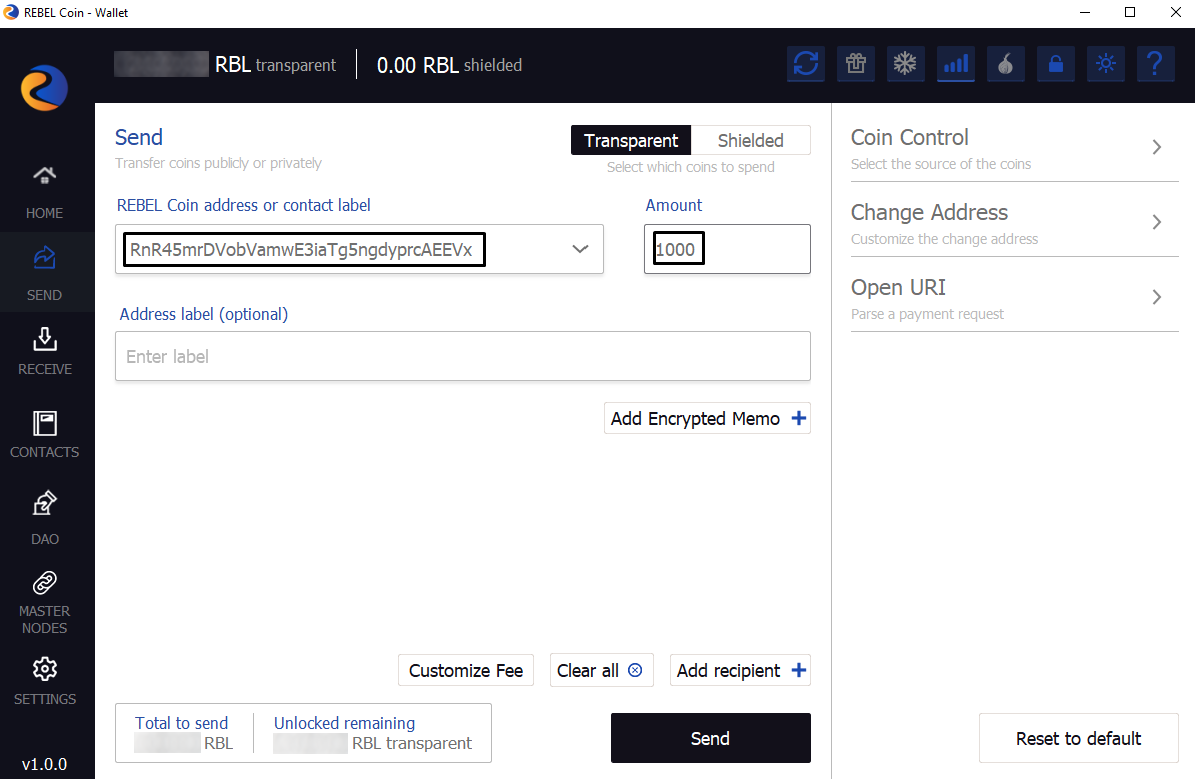Screen dimensions: 1195x779
Task: Expand Coin Control panel
Action: point(1014,148)
